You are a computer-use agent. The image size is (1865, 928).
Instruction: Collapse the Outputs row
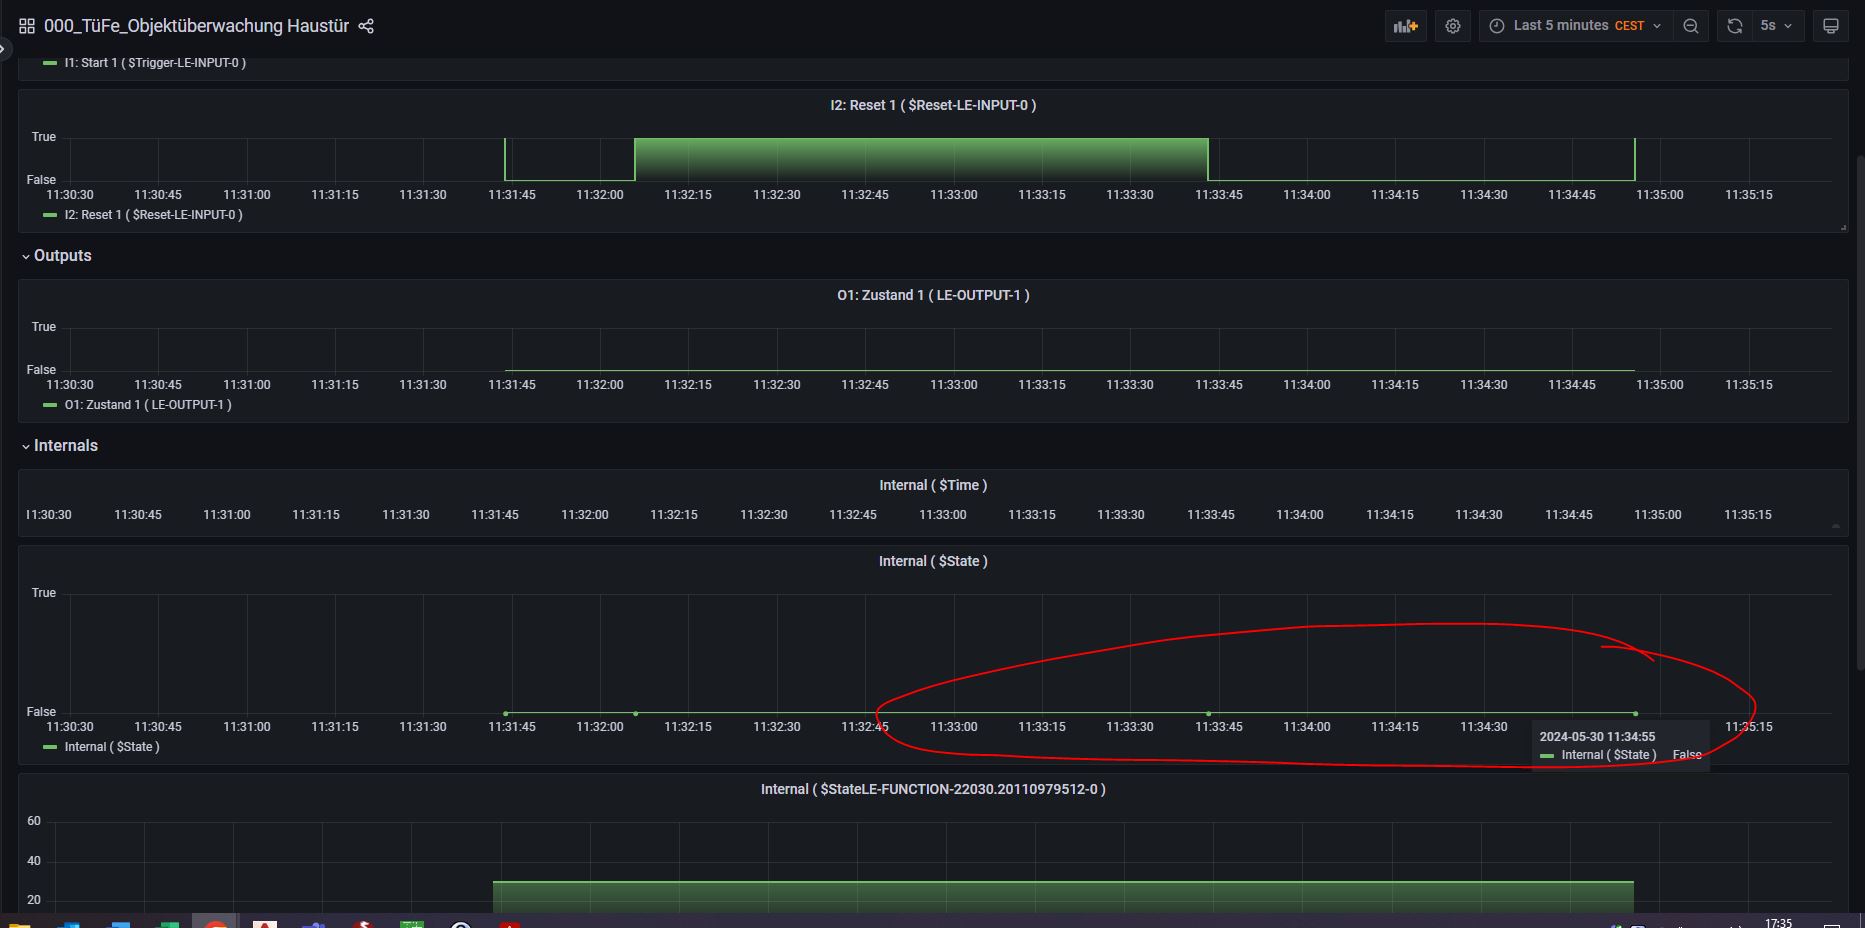pos(57,256)
